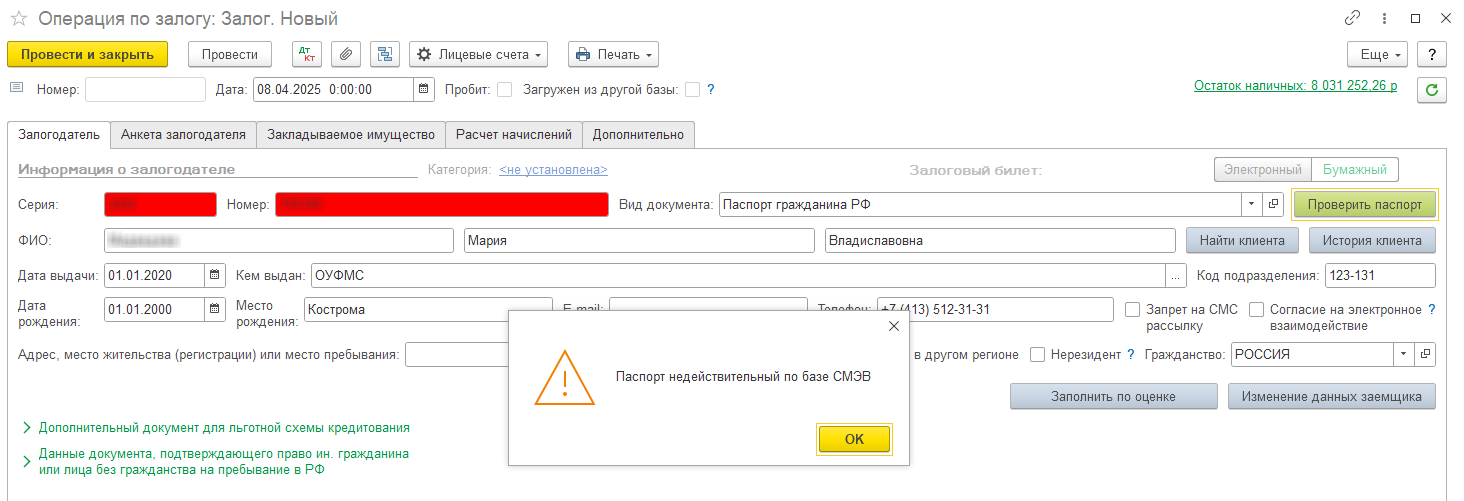This screenshot has width=1464, height=501.
Task: Open the notes icon left of Номер
Action: pyautogui.click(x=16, y=88)
